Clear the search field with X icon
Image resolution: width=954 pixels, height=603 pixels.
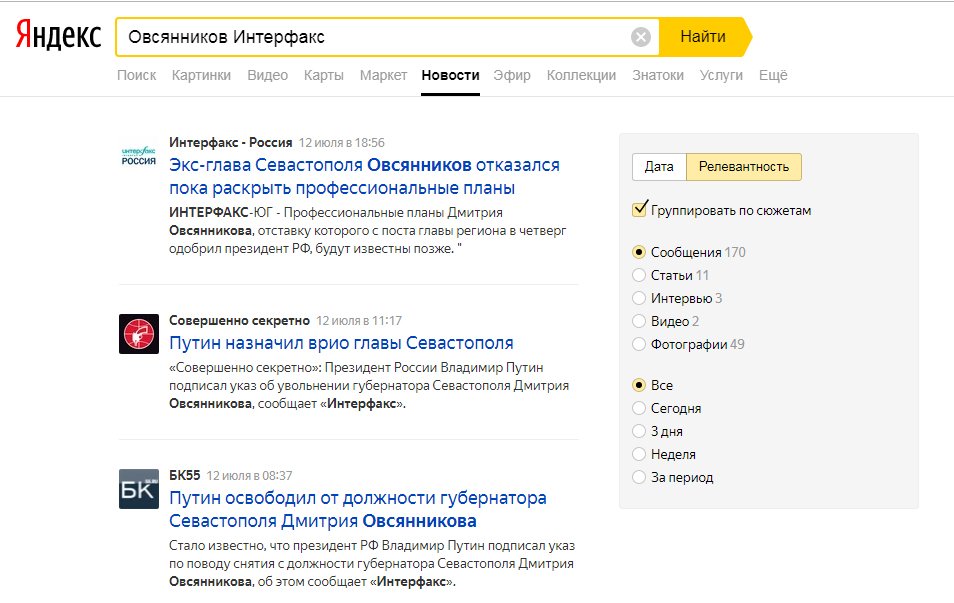[641, 38]
